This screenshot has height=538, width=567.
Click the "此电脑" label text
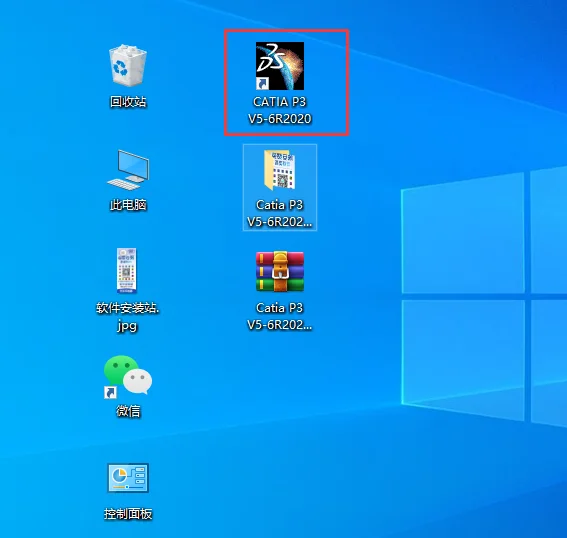coord(128,205)
